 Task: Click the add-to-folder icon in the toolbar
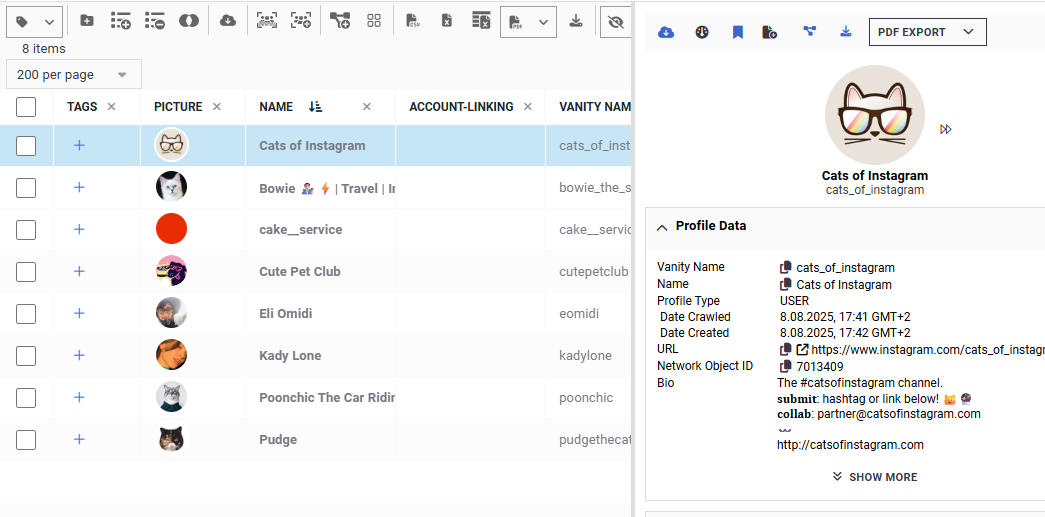tap(87, 21)
